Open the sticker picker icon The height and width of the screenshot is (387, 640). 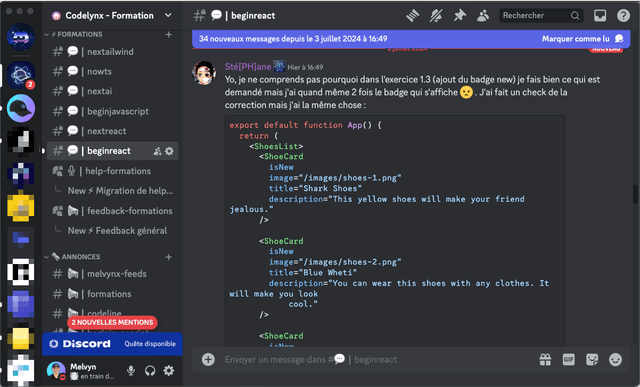point(592,360)
